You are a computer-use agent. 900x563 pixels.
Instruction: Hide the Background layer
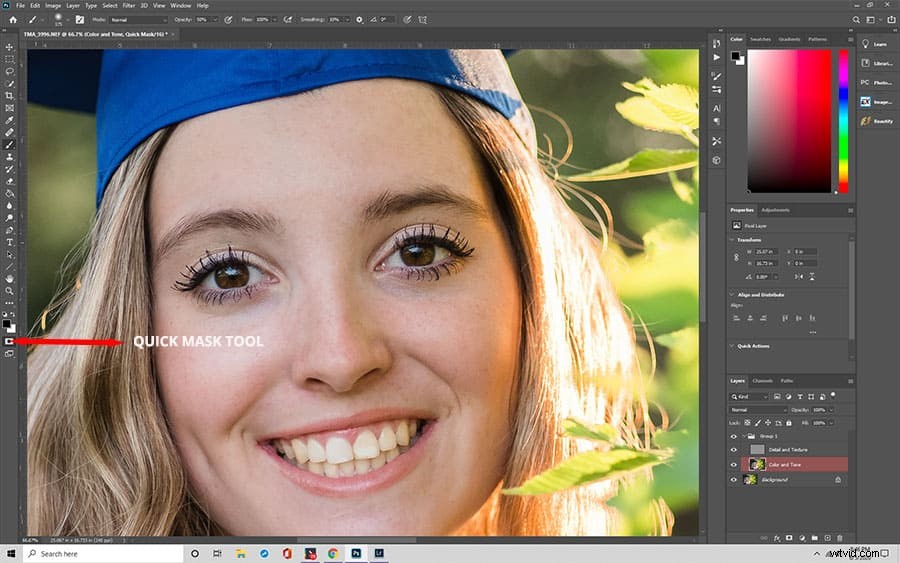click(x=734, y=480)
